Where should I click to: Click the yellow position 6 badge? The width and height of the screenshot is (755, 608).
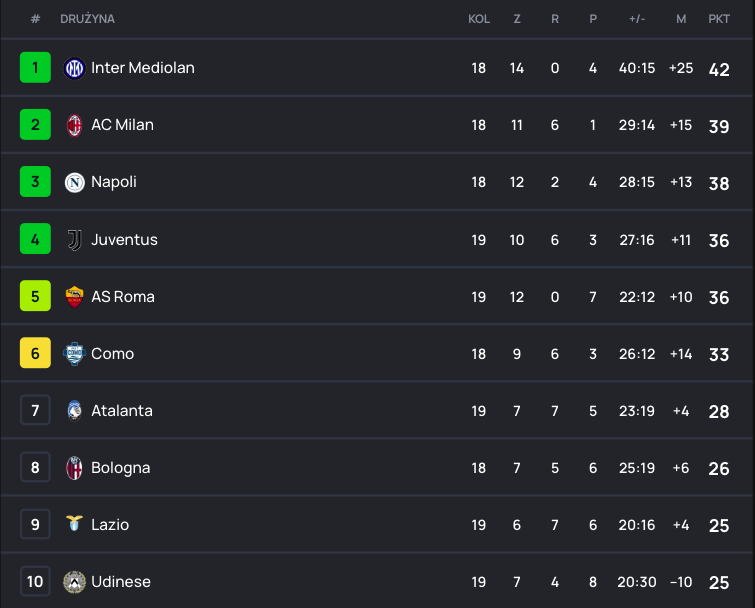tap(35, 354)
